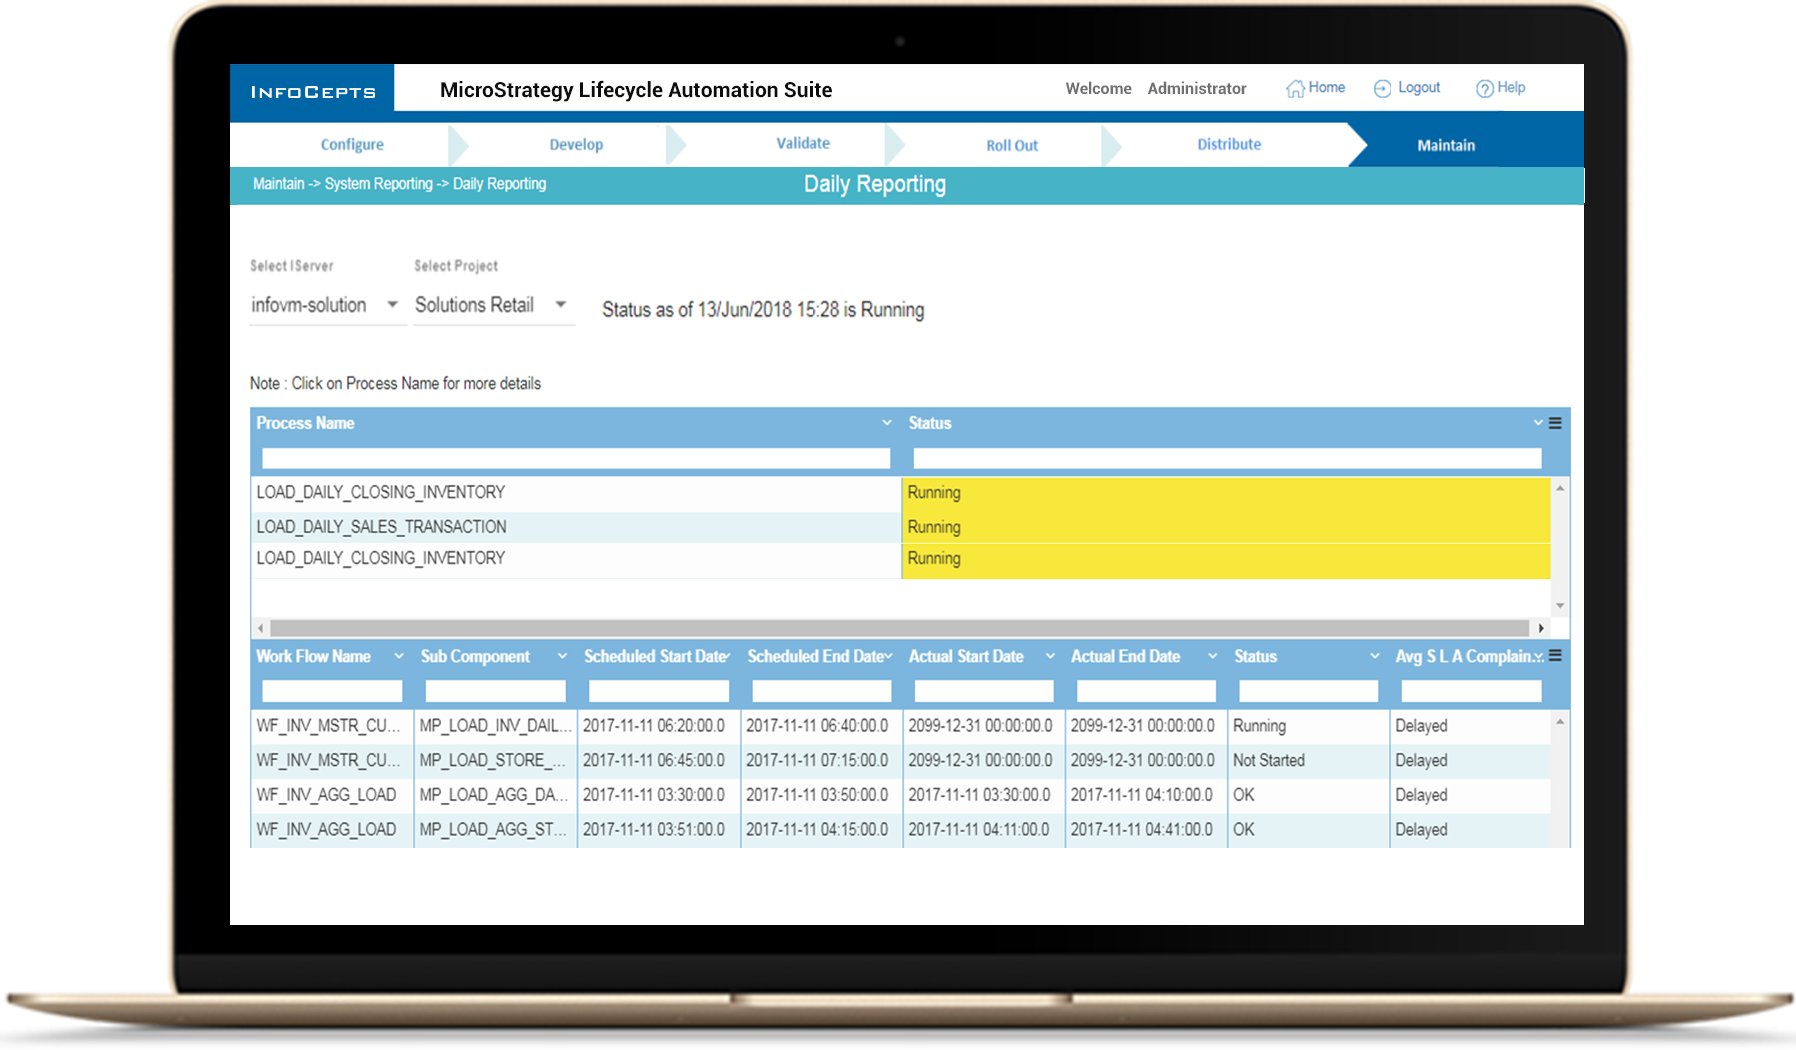Click the Actual End Date filter field
The height and width of the screenshot is (1050, 1796).
click(x=1146, y=691)
